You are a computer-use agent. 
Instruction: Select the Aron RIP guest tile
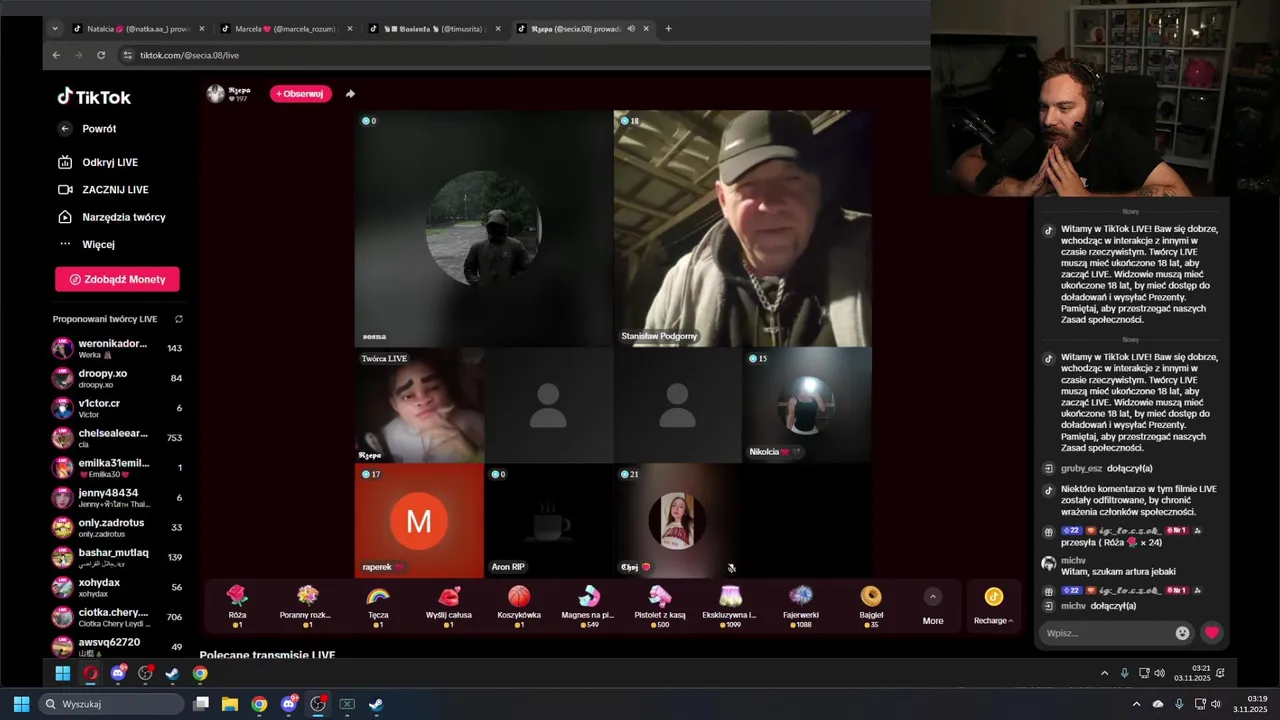549,520
